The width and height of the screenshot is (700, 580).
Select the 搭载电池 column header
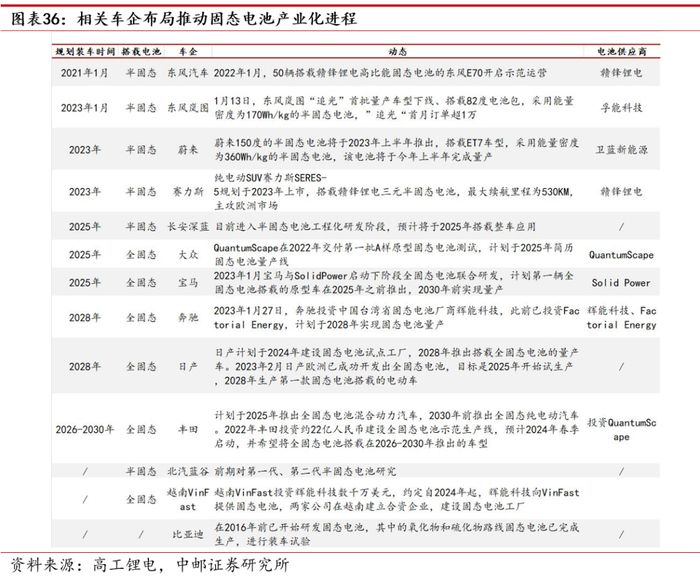pyautogui.click(x=141, y=52)
